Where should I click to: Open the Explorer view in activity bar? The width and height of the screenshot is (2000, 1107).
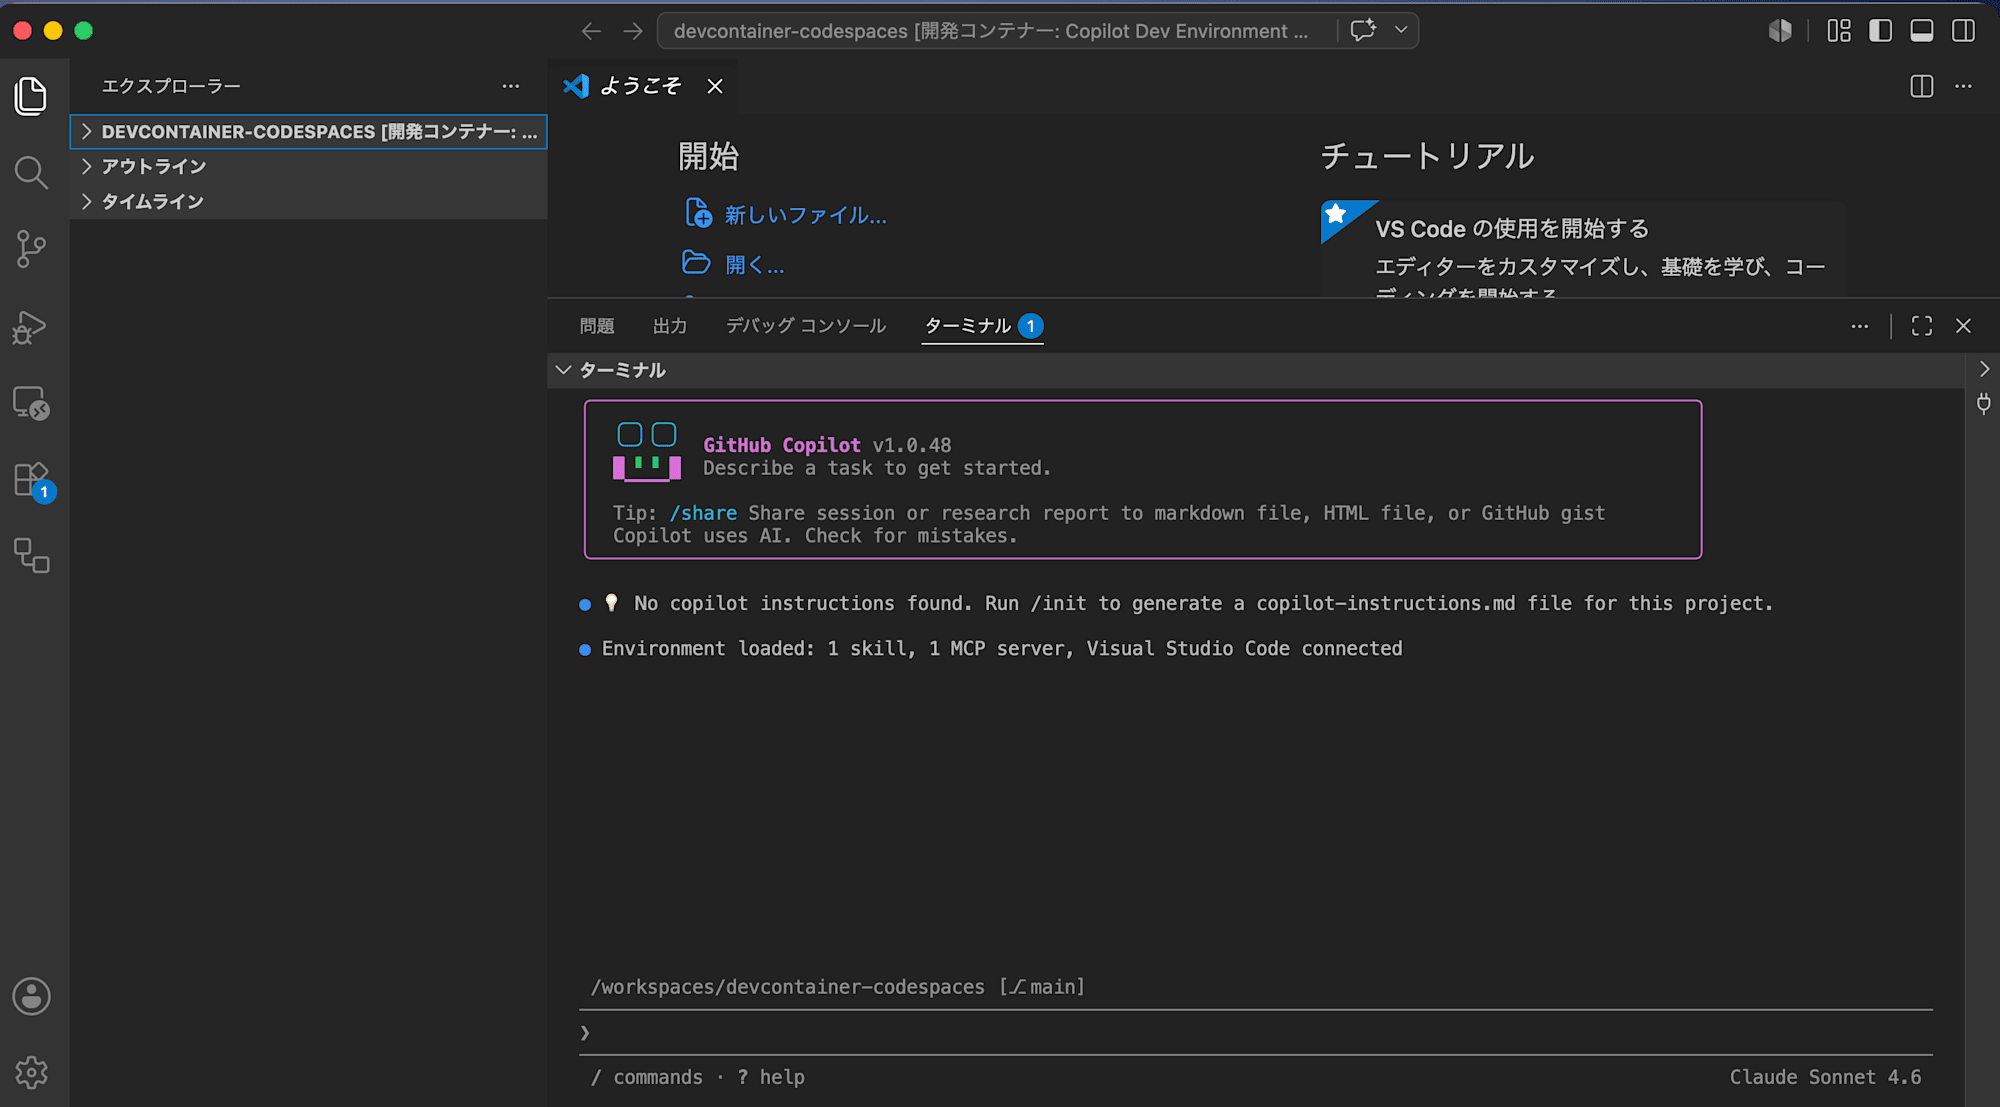click(31, 96)
